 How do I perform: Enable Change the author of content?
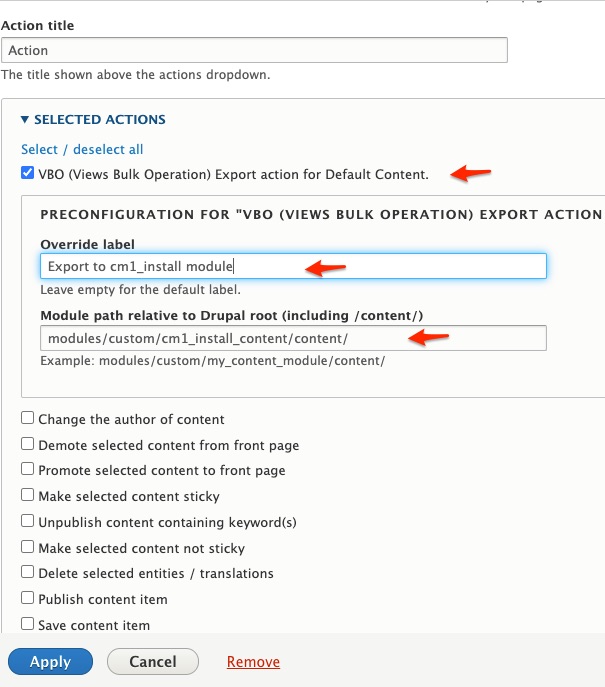[28, 418]
